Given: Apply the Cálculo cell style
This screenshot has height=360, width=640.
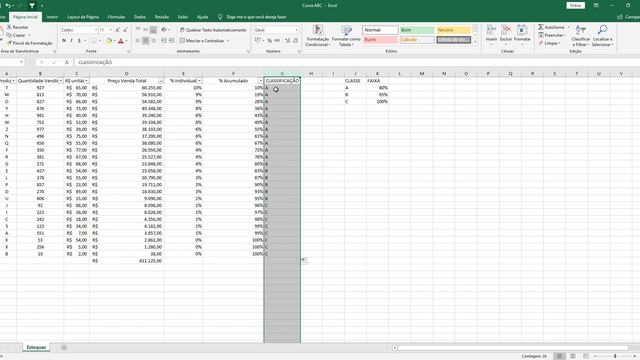Looking at the screenshot, I should (x=417, y=40).
